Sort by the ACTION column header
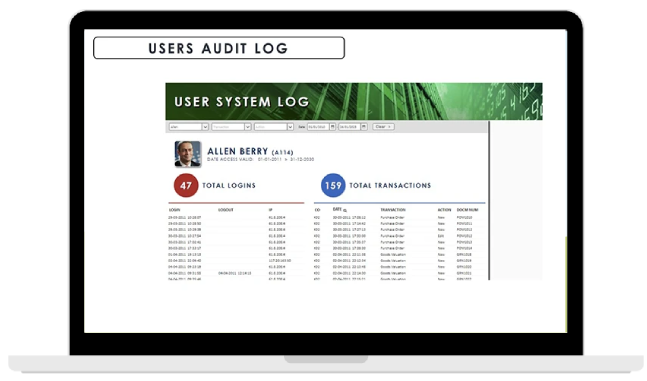The image size is (647, 381). pos(444,210)
